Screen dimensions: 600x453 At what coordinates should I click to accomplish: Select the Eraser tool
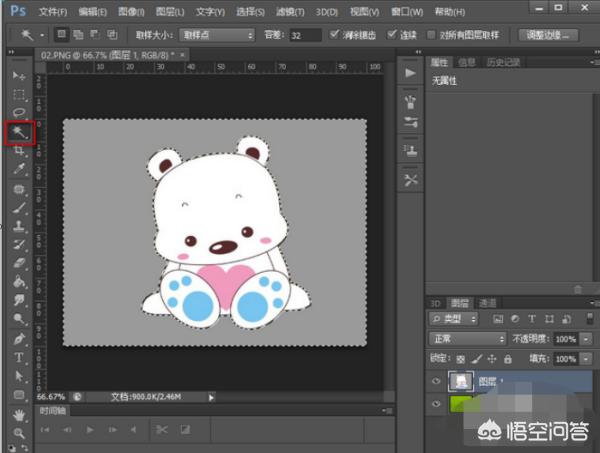click(19, 263)
